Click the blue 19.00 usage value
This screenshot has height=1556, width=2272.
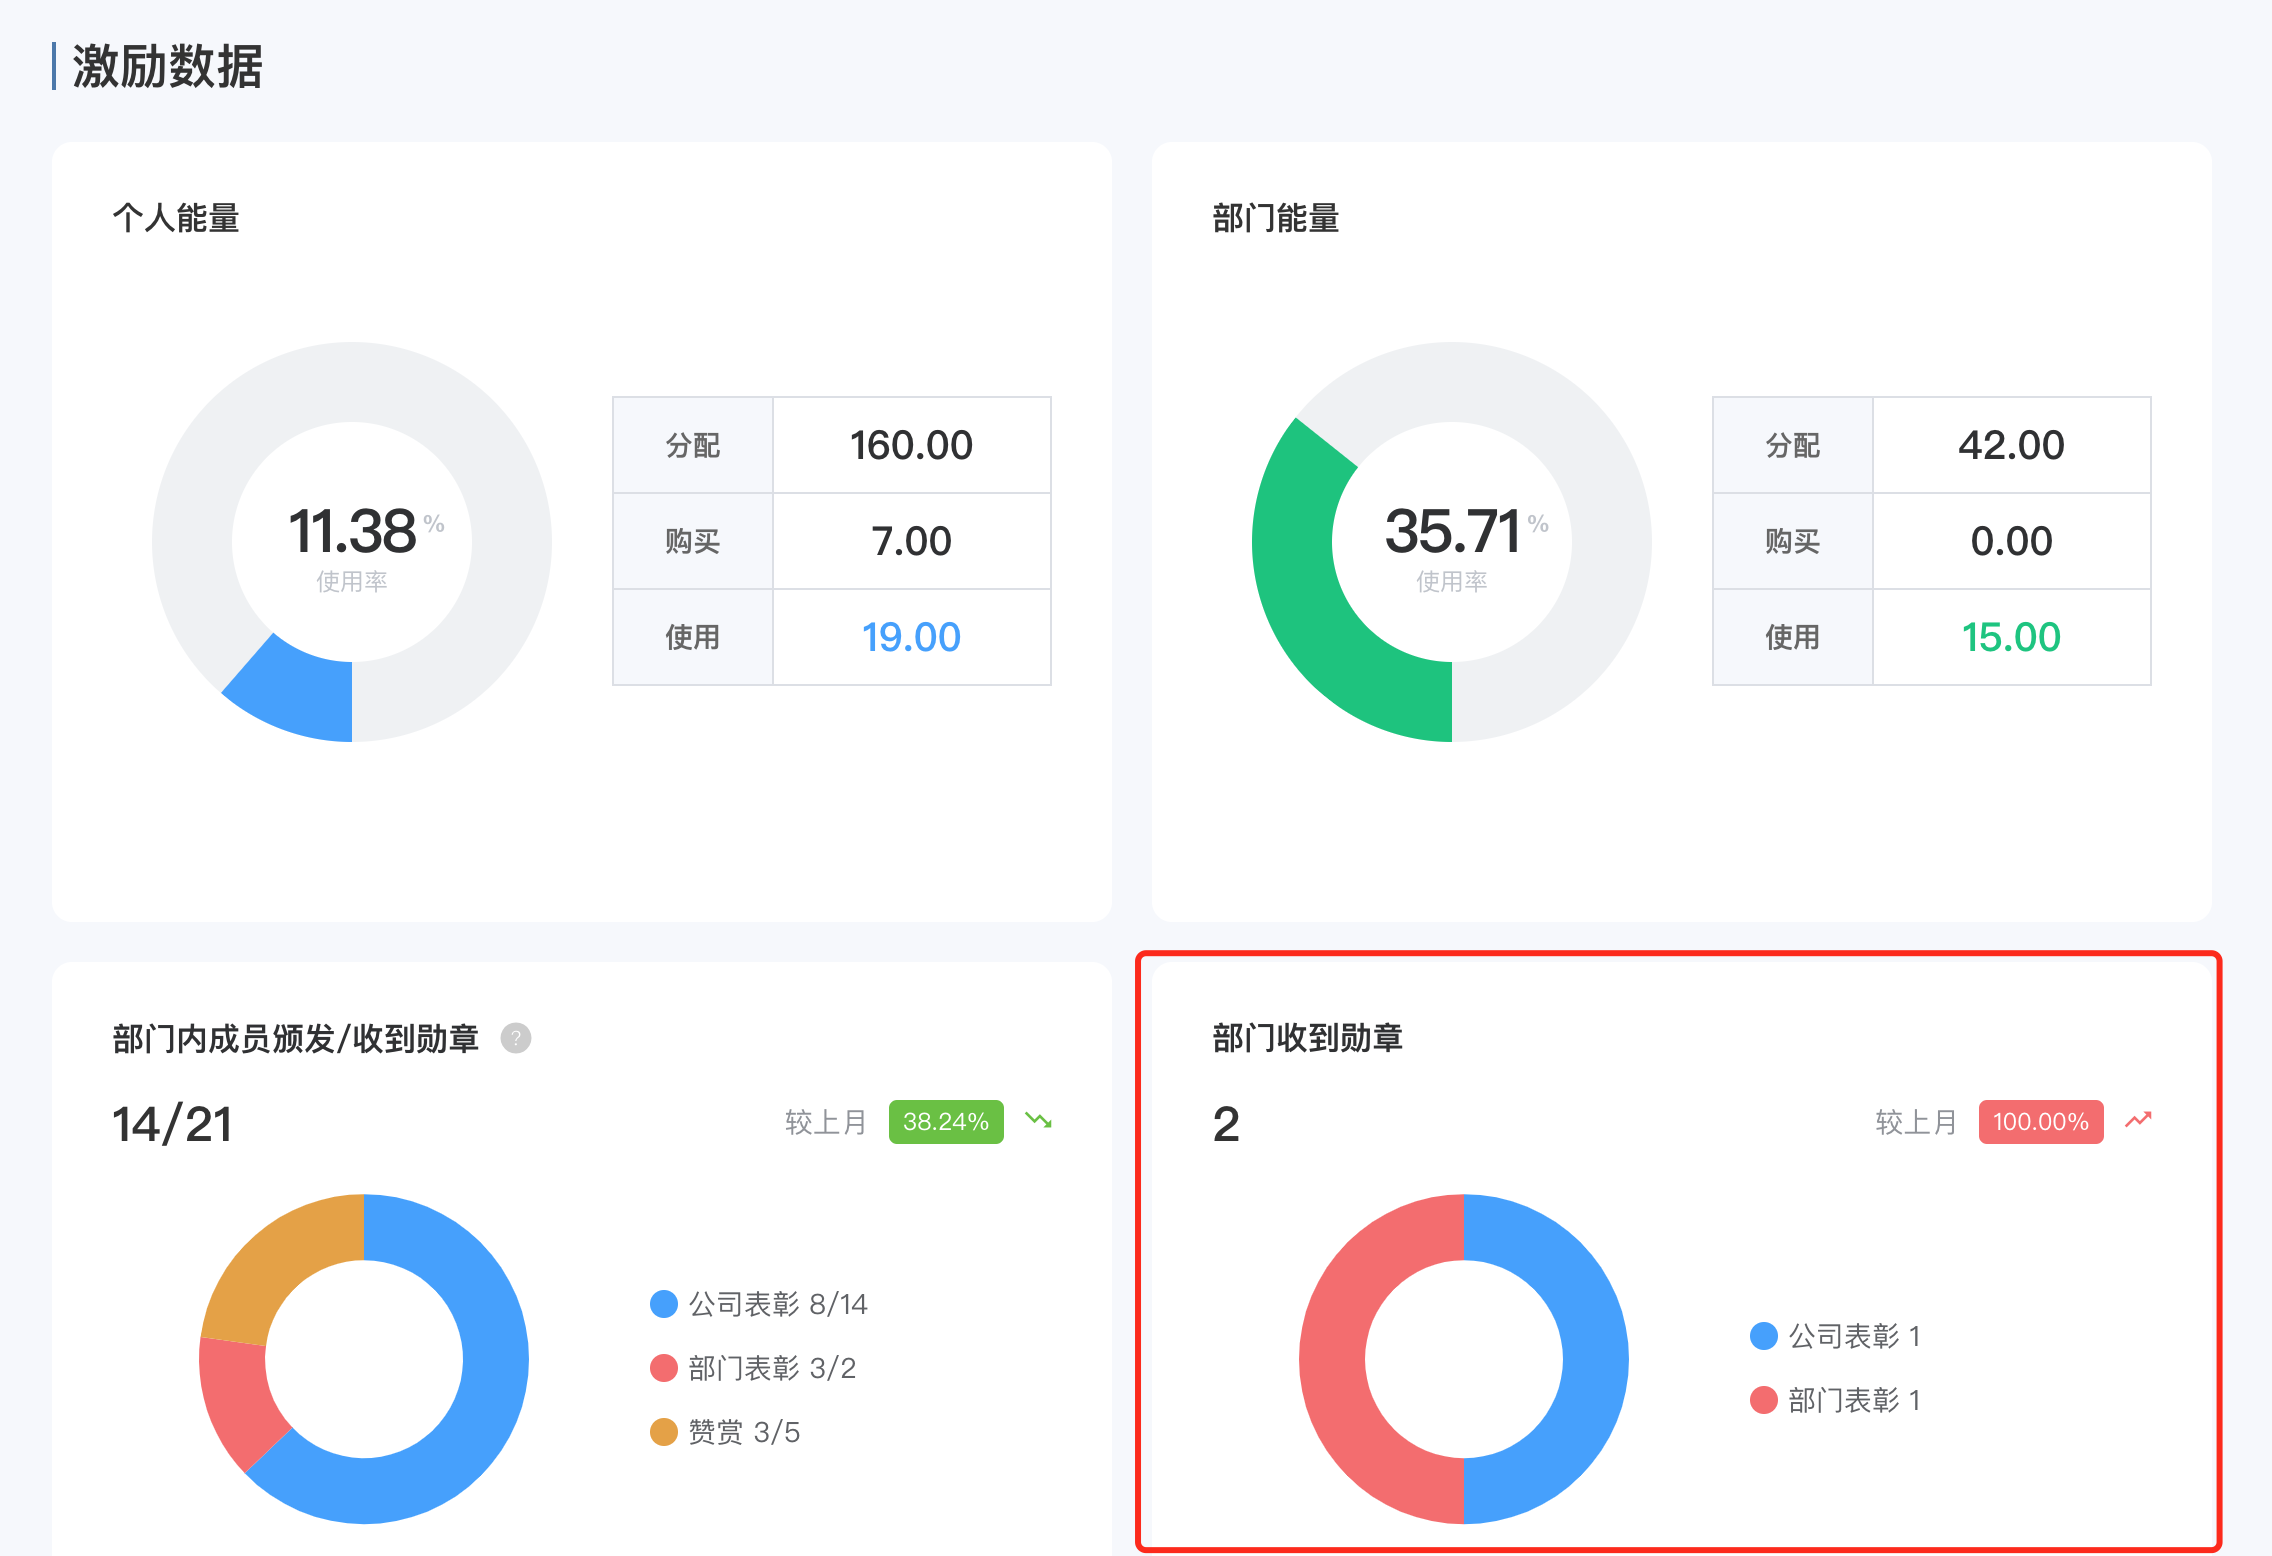pyautogui.click(x=911, y=637)
